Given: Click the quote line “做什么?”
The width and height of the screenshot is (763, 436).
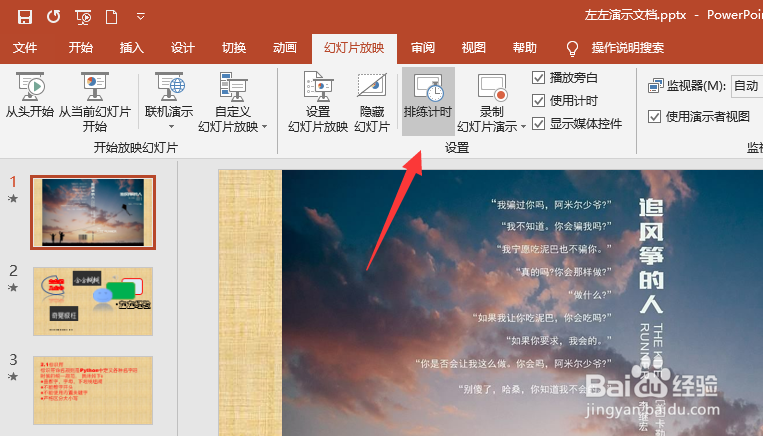Looking at the screenshot, I should [590, 295].
